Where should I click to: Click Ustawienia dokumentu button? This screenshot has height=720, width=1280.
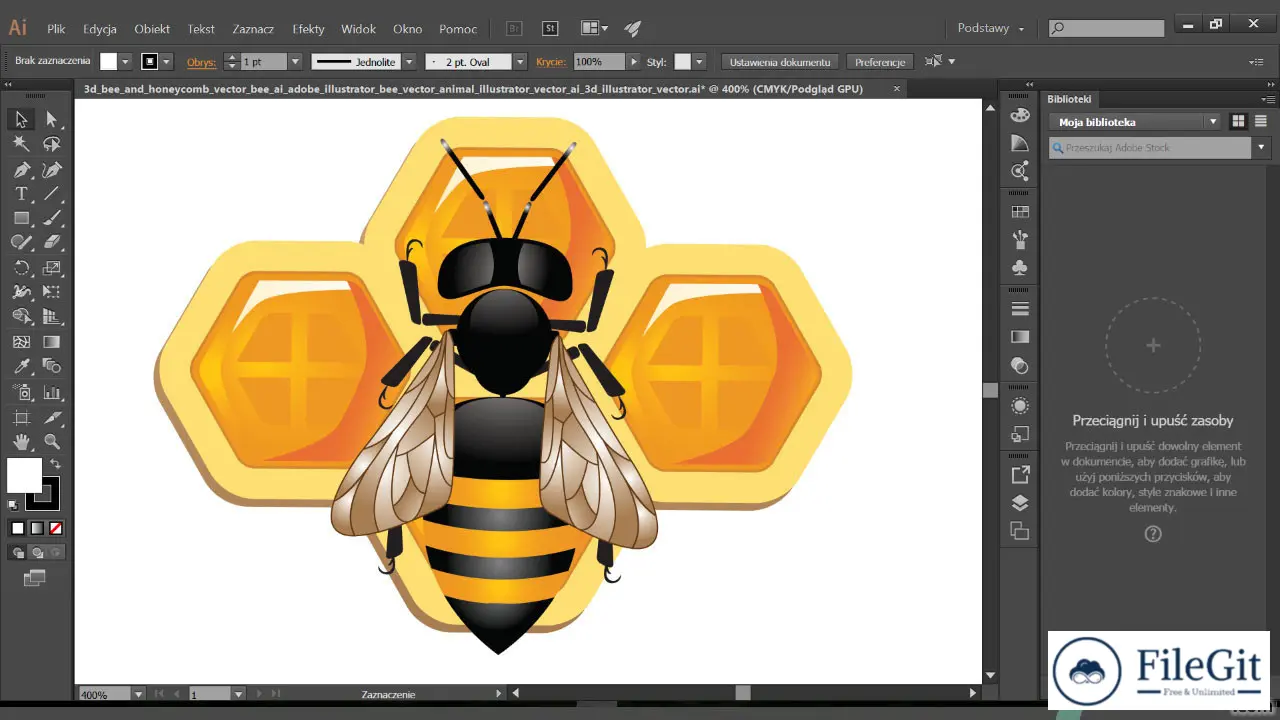point(780,62)
